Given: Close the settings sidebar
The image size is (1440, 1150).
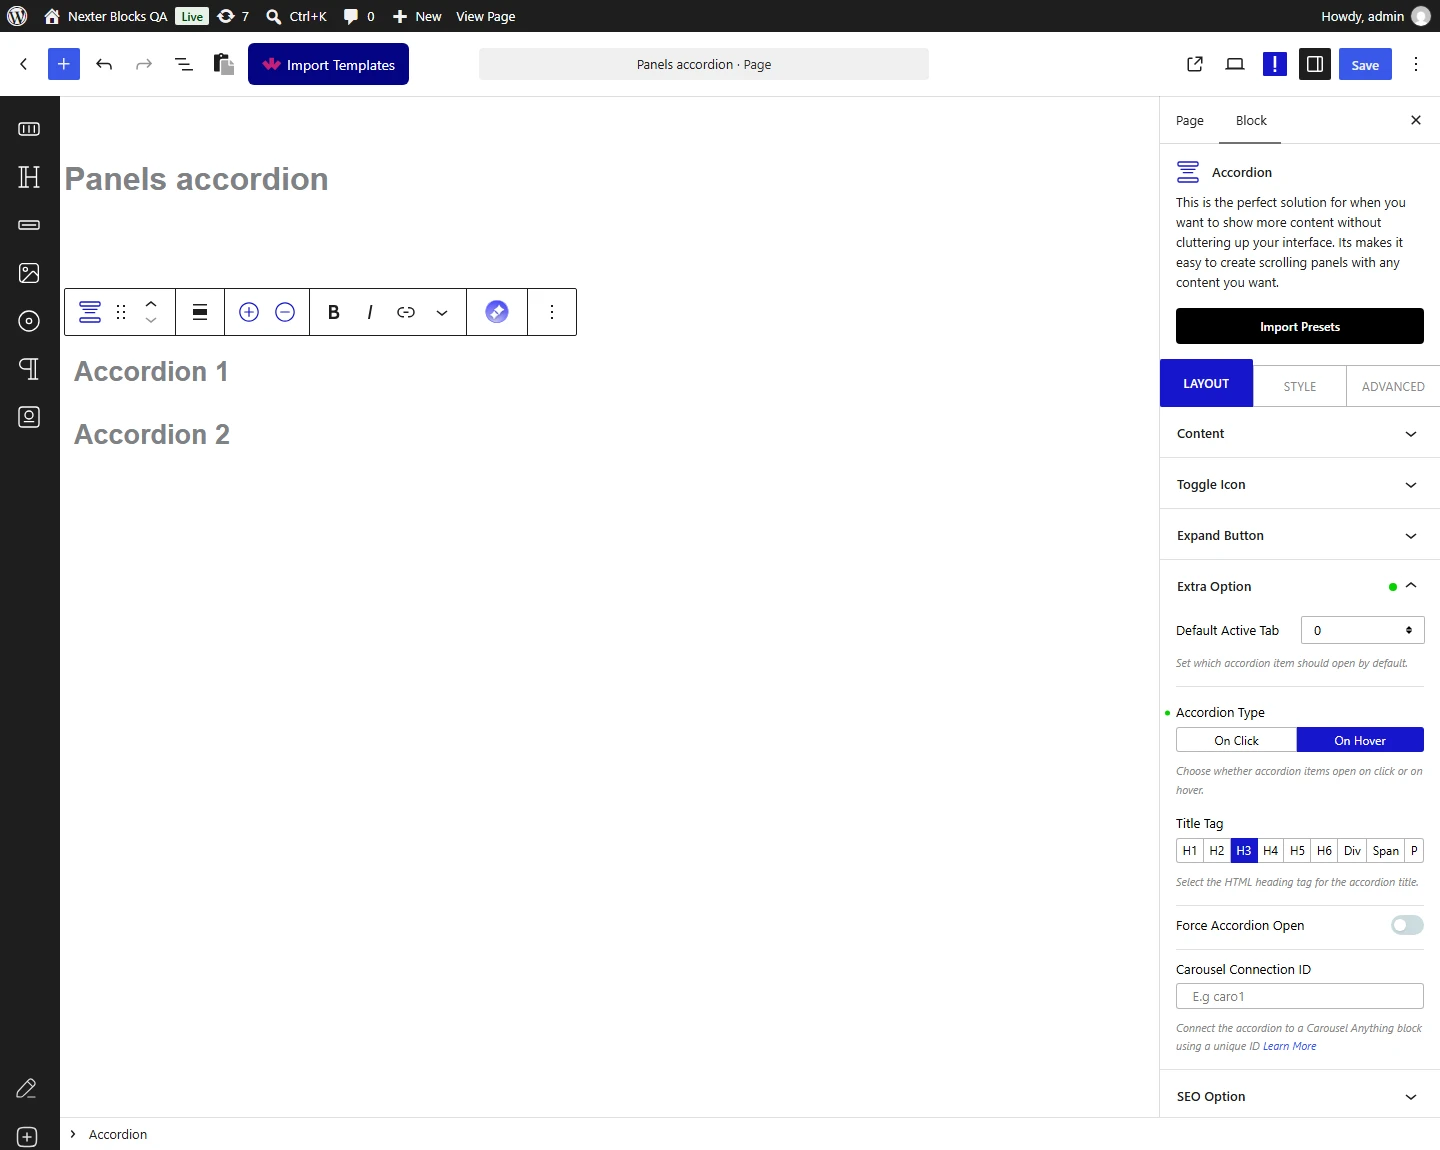Looking at the screenshot, I should [x=1416, y=120].
